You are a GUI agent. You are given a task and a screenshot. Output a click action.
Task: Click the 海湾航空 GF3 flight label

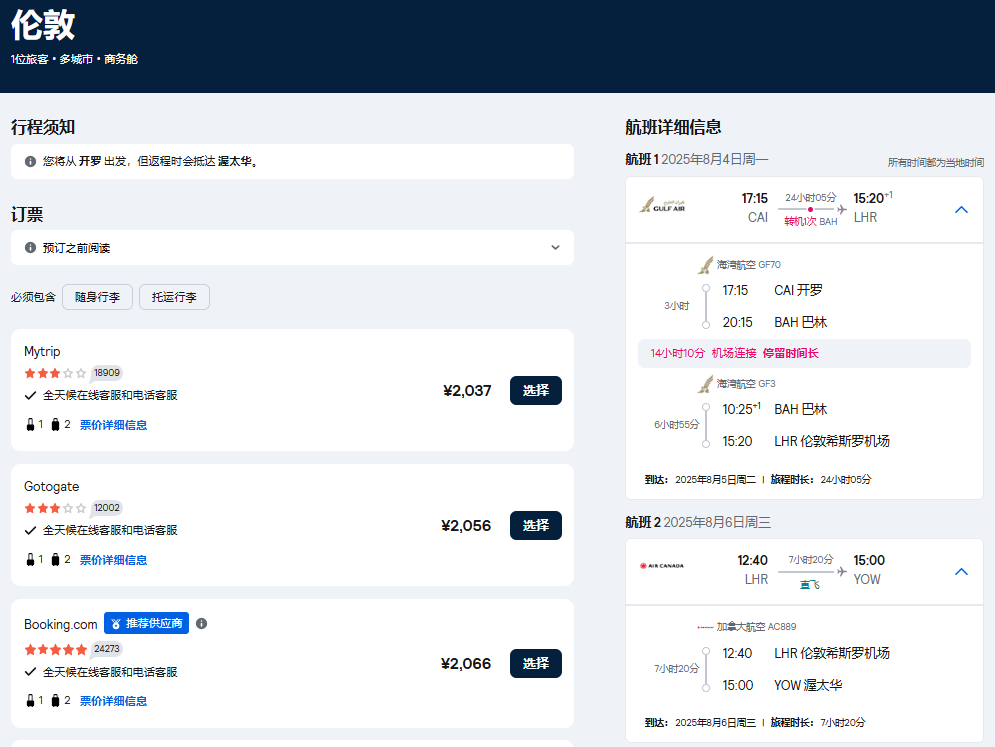(x=746, y=383)
